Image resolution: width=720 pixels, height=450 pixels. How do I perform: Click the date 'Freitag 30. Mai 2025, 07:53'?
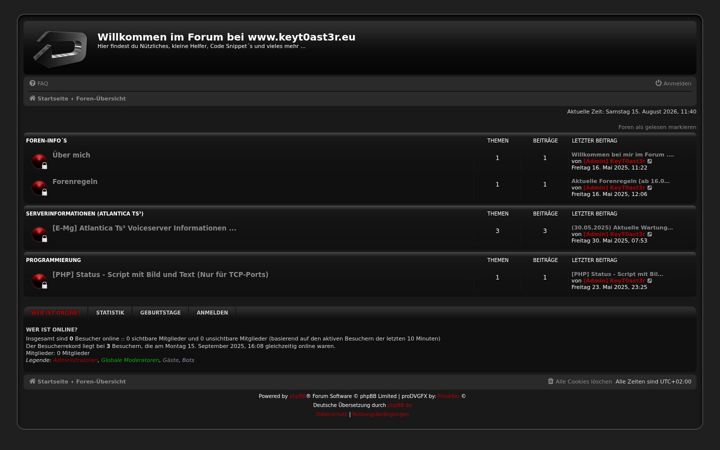(x=609, y=241)
